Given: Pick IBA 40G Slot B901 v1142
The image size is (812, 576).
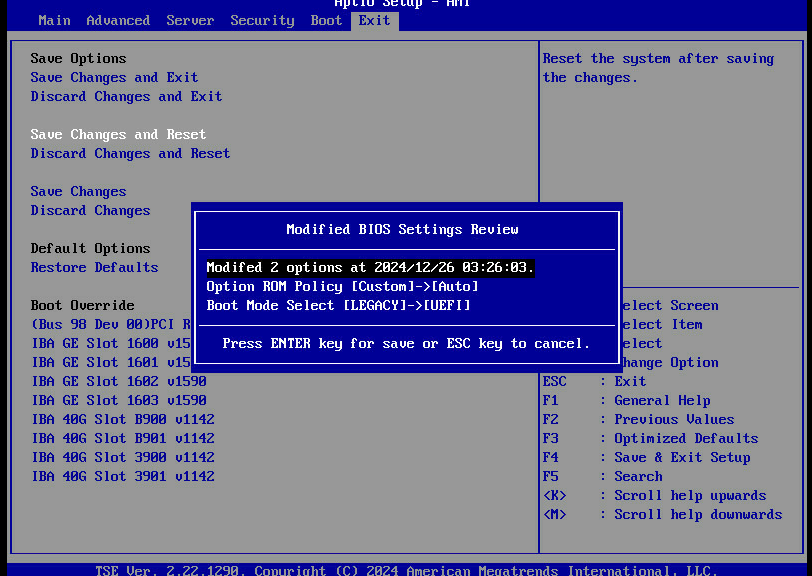Looking at the screenshot, I should pos(123,438).
